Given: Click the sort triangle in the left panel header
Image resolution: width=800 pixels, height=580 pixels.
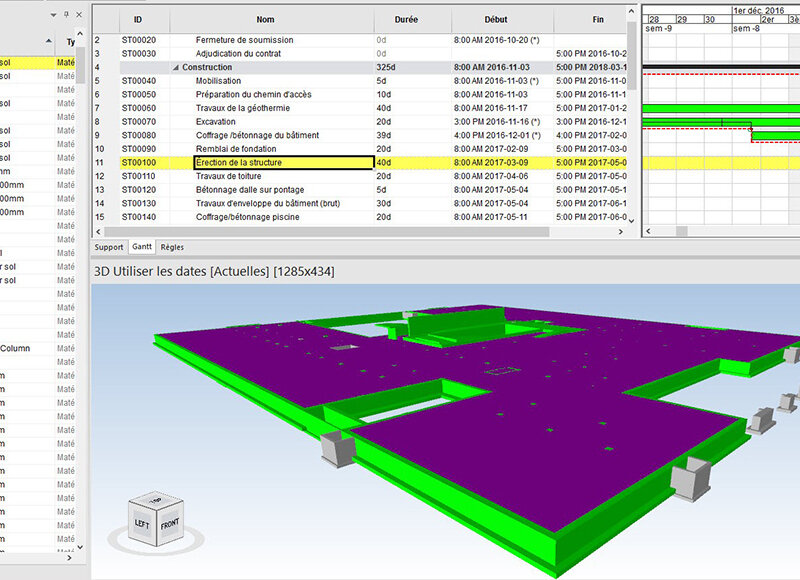Looking at the screenshot, I should click(x=48, y=40).
